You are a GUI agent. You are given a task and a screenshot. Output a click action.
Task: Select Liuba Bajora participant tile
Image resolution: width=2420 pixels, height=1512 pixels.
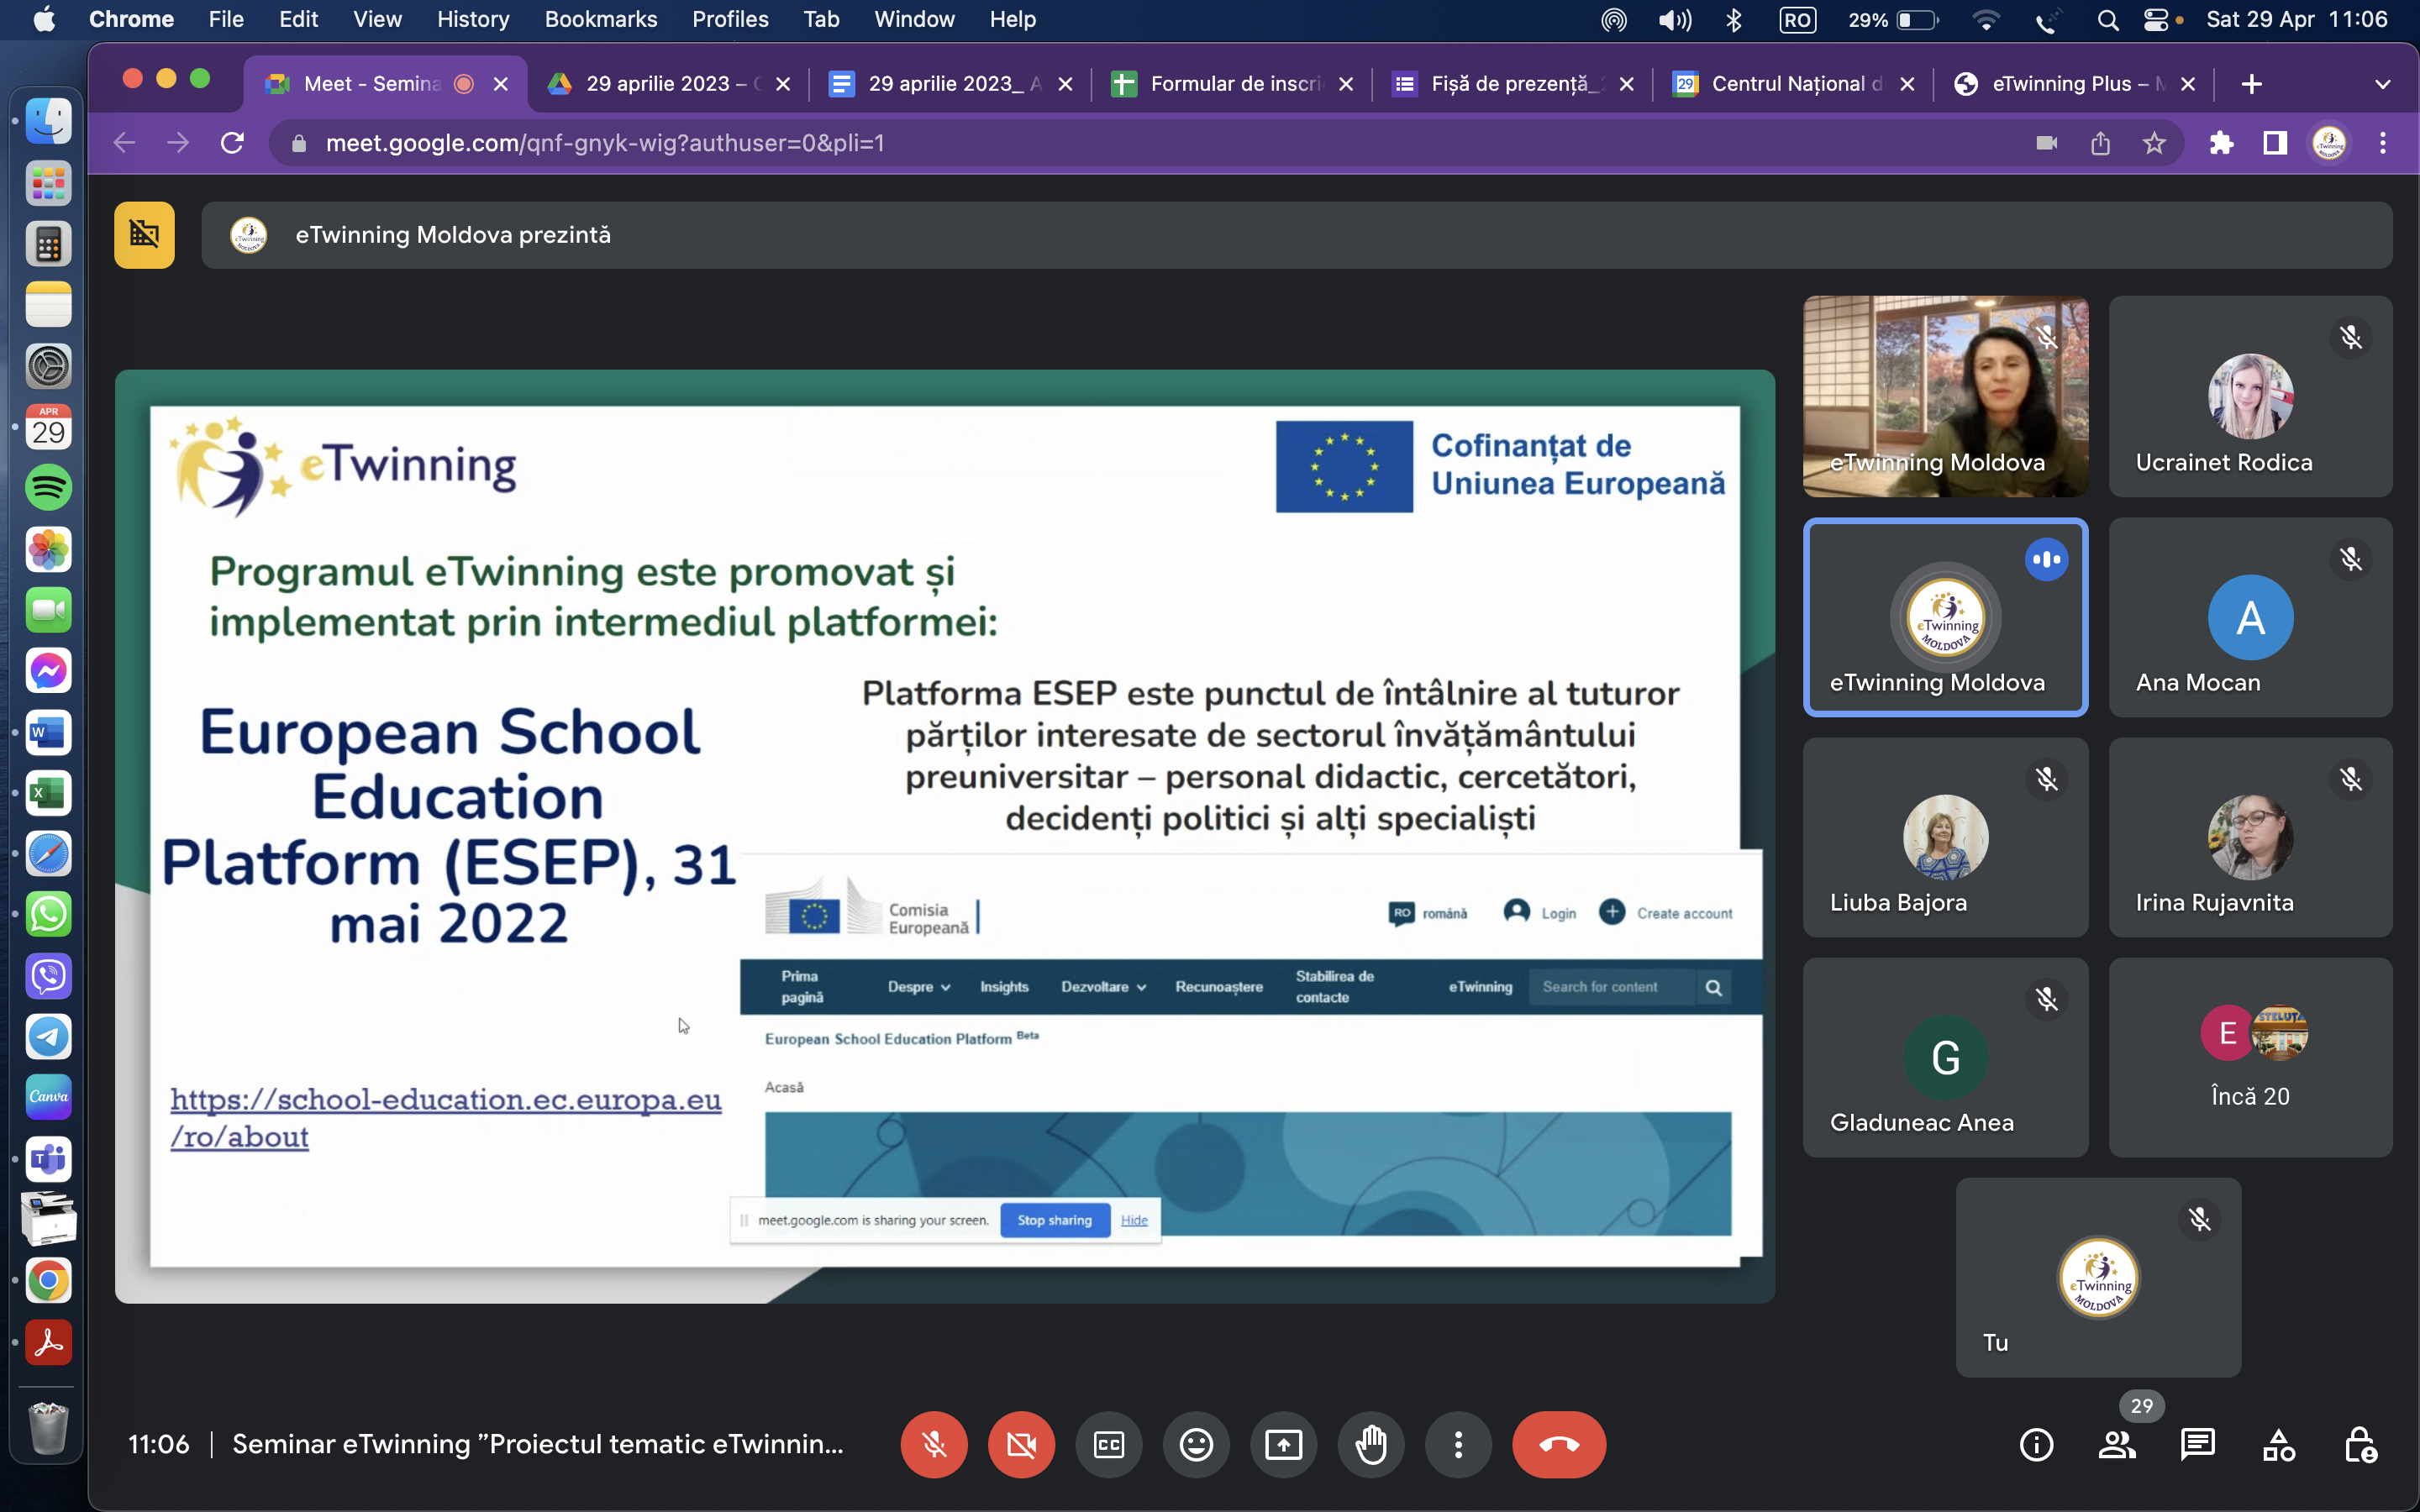tap(1945, 837)
